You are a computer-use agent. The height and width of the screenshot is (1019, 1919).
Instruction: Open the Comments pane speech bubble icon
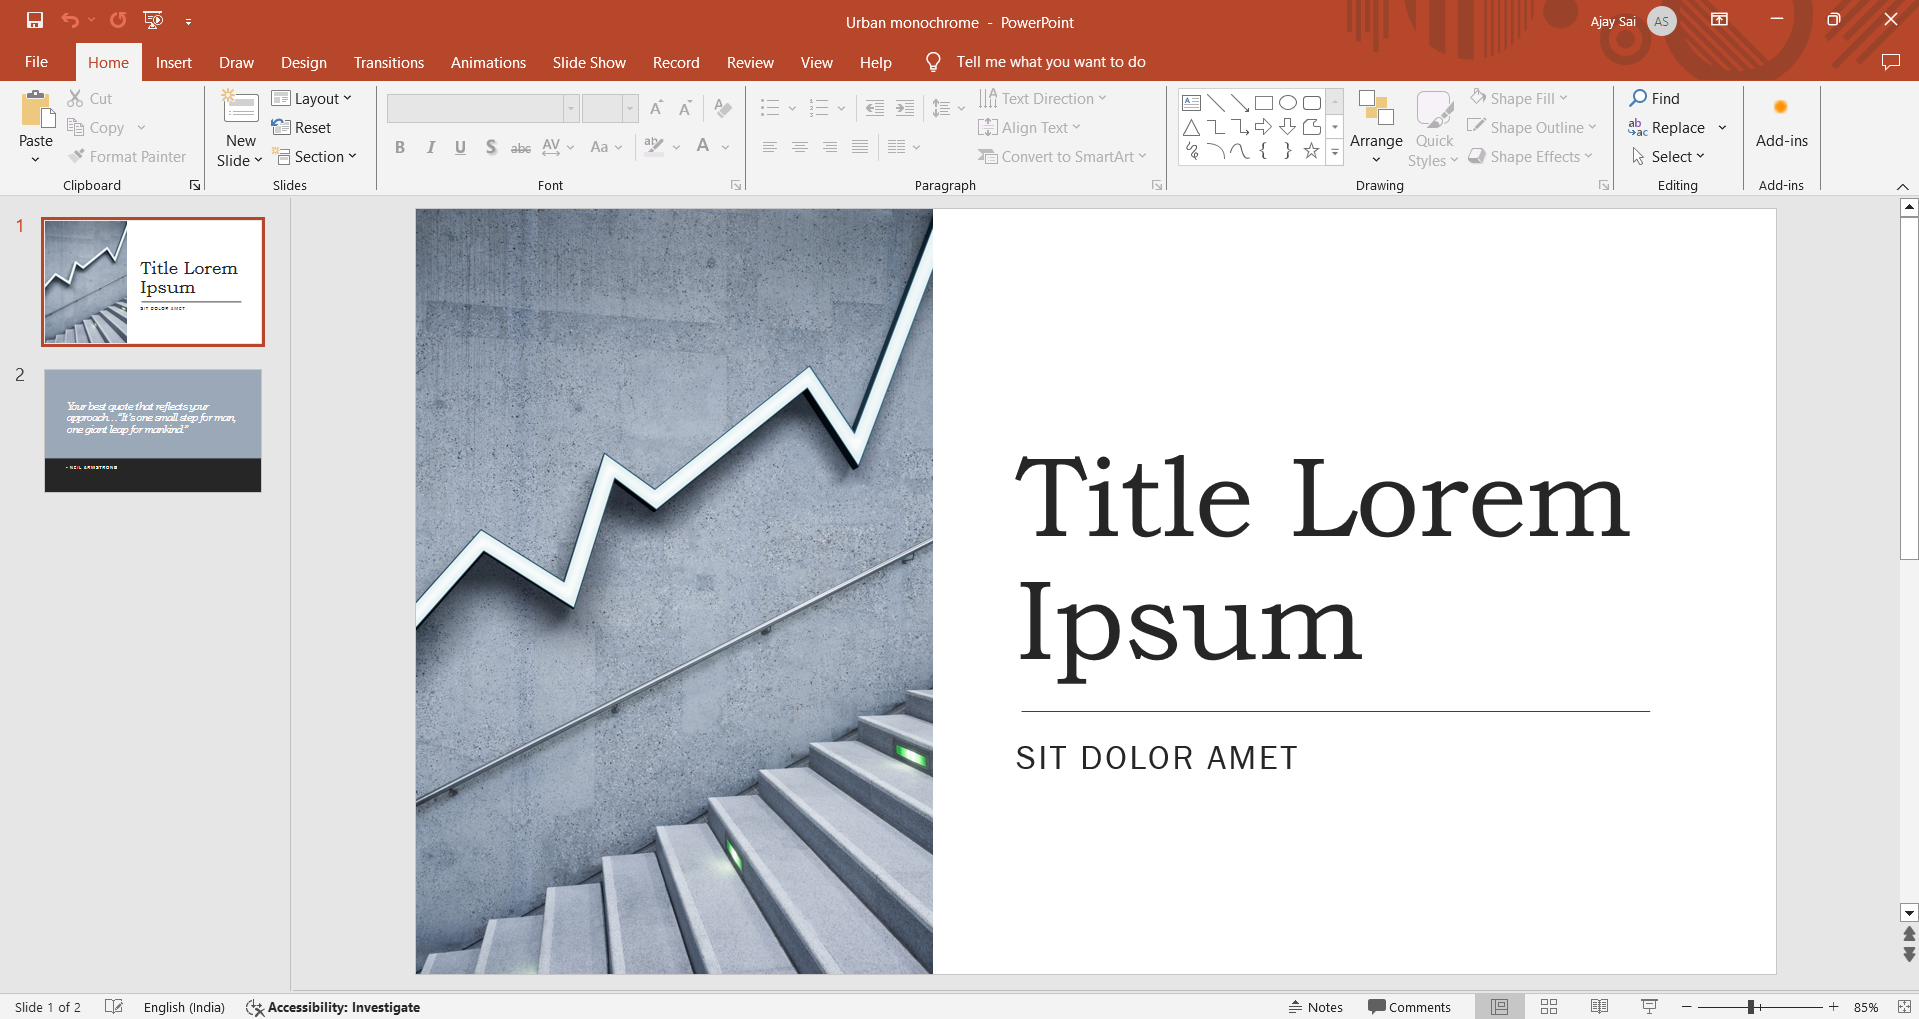1890,62
